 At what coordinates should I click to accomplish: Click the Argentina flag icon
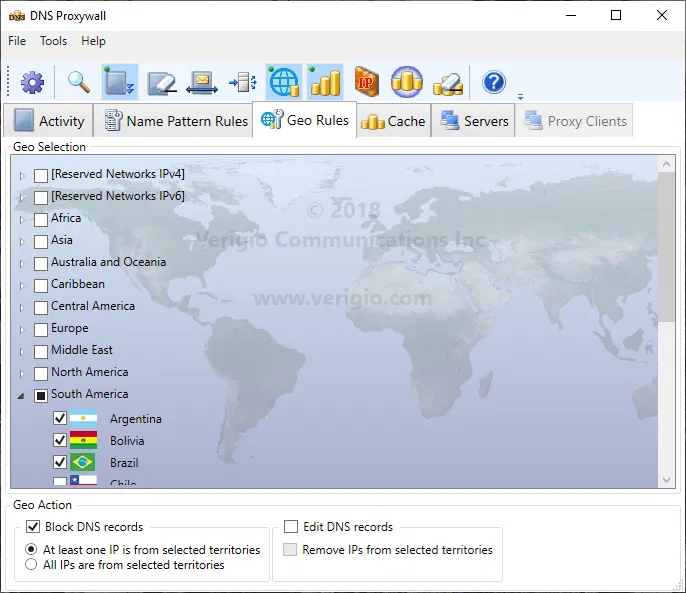(x=83, y=418)
